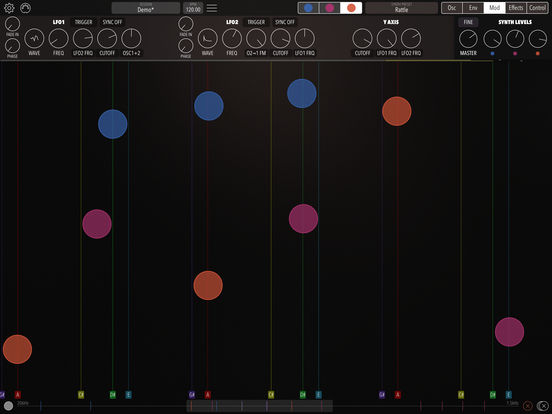This screenshot has height=414, width=552.
Task: Select the orange synth circle in the top selector
Action: click(351, 8)
